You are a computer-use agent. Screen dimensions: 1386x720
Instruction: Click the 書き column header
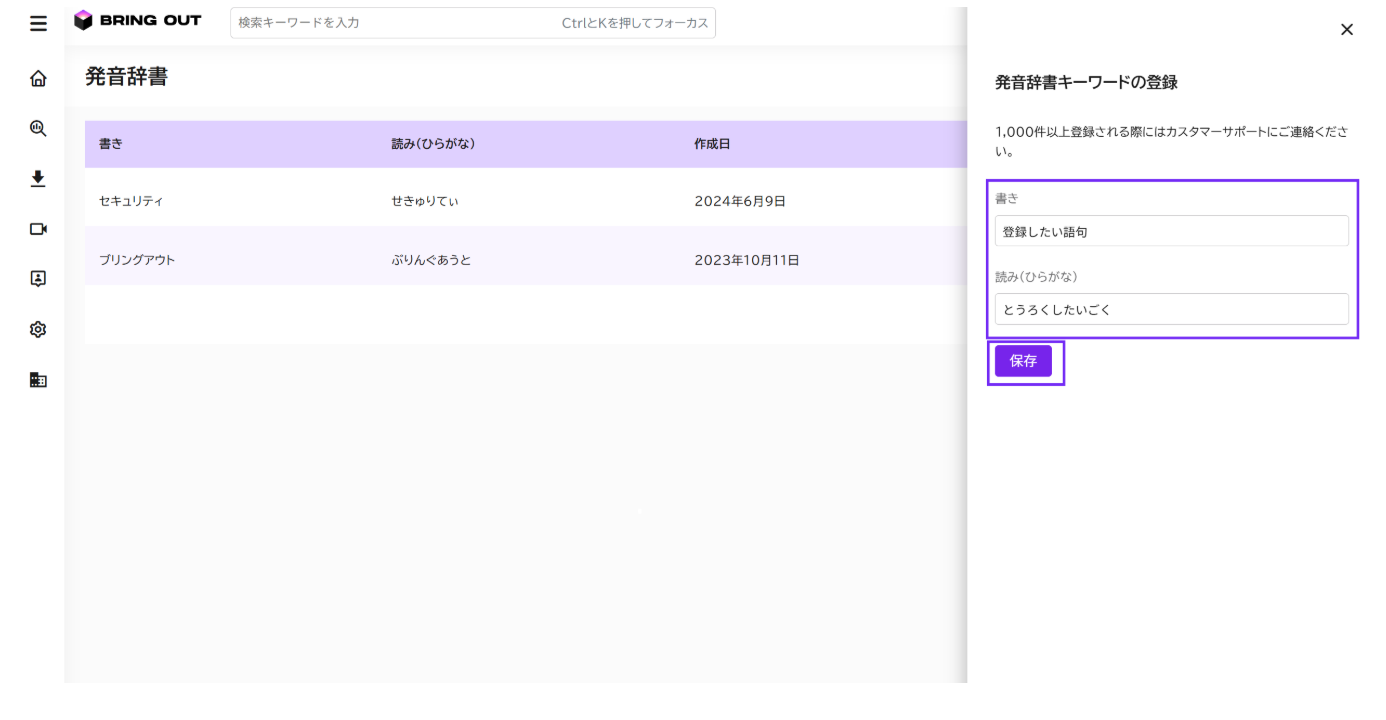coord(111,144)
